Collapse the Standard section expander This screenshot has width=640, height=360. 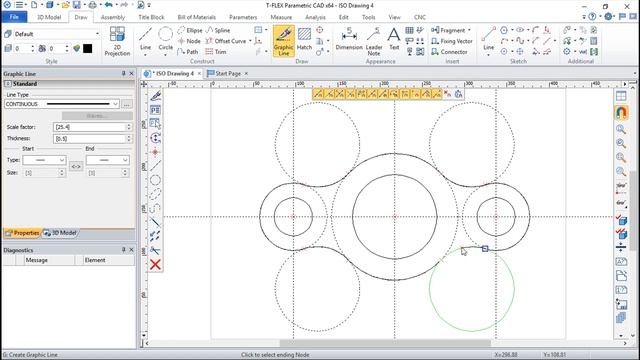click(x=8, y=84)
